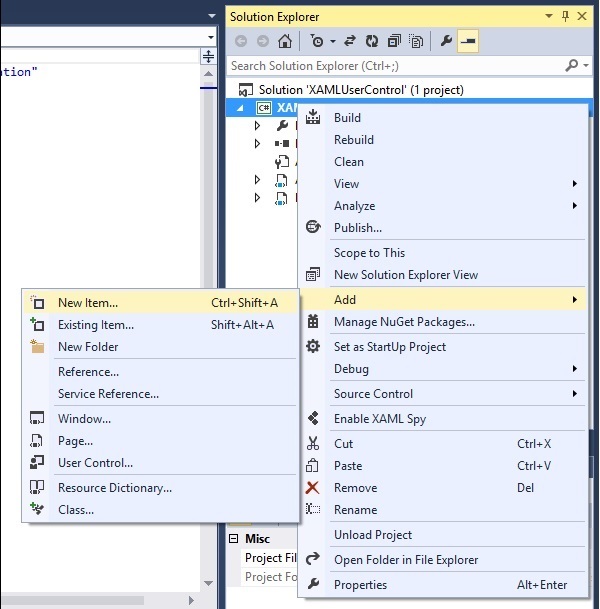This screenshot has height=609, width=600.
Task: Click the Home icon in Solution Explorer toolbar
Action: (285, 41)
